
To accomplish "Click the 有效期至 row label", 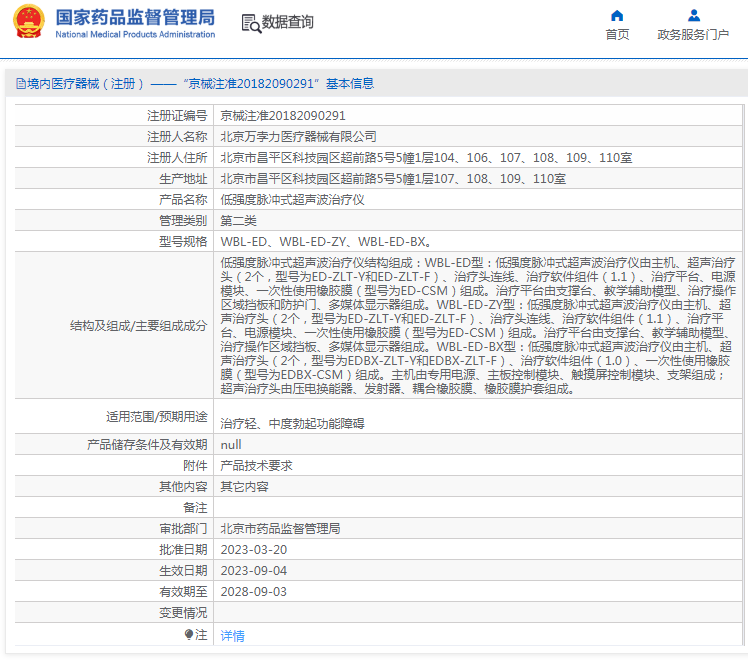I will [183, 592].
